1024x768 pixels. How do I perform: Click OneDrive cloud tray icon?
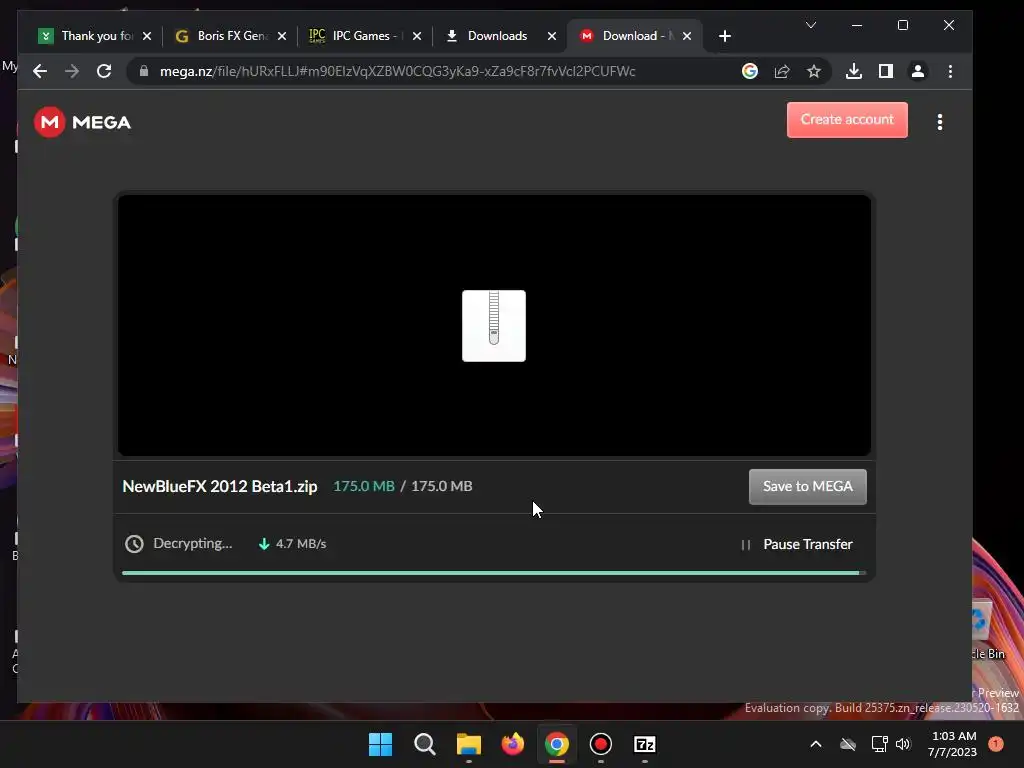click(848, 744)
